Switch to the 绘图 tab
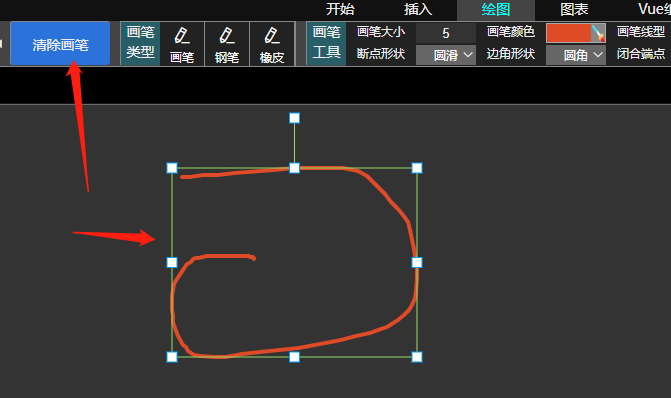 click(496, 10)
